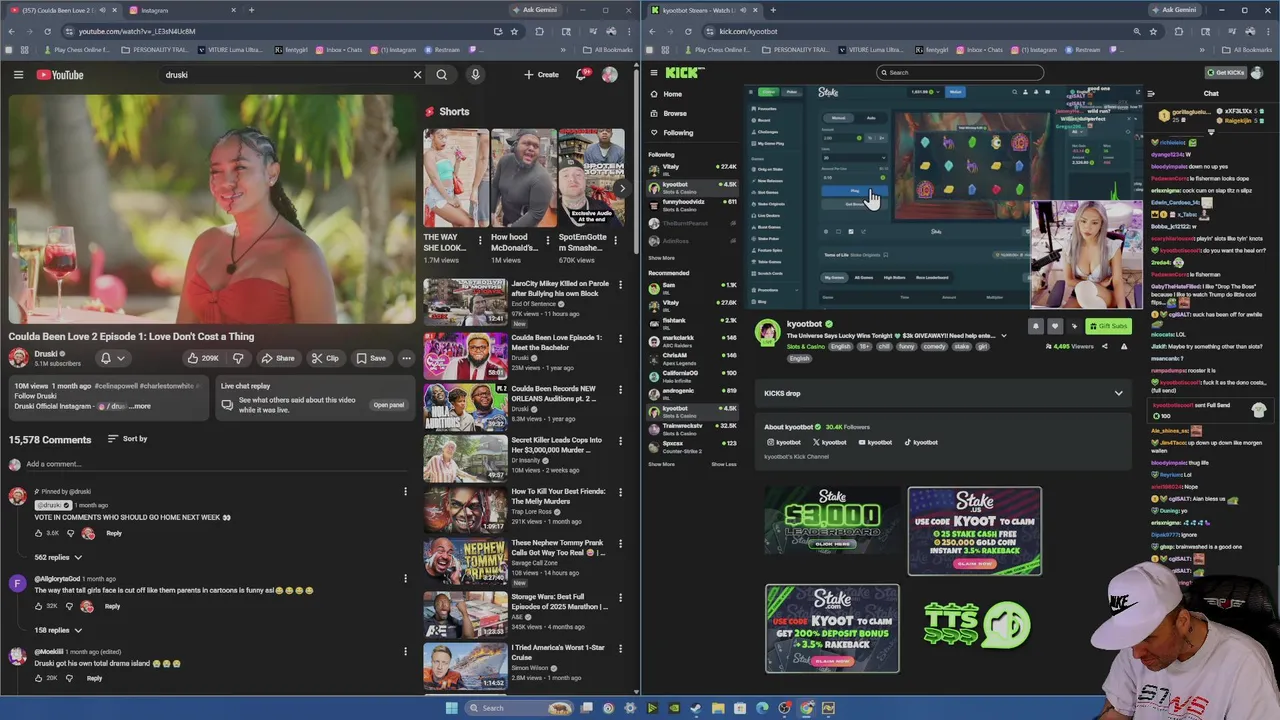Open kyootbot Instagram link
The image size is (1280, 720).
coord(784,442)
